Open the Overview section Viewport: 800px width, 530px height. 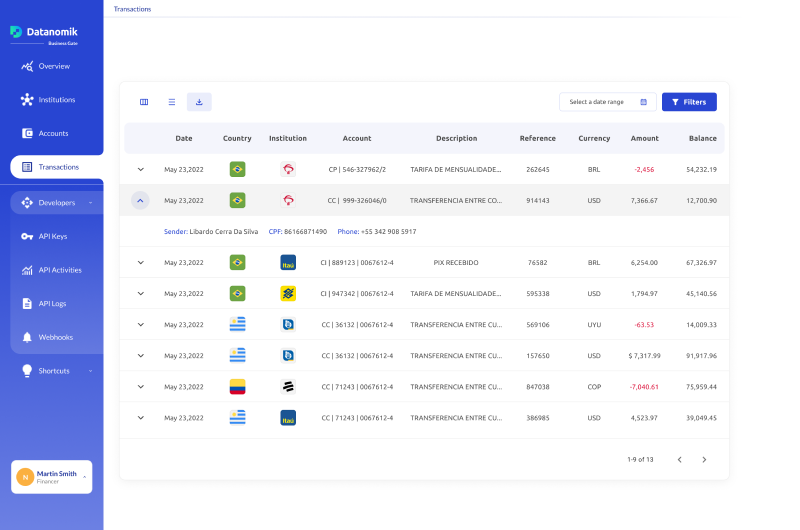point(46,66)
